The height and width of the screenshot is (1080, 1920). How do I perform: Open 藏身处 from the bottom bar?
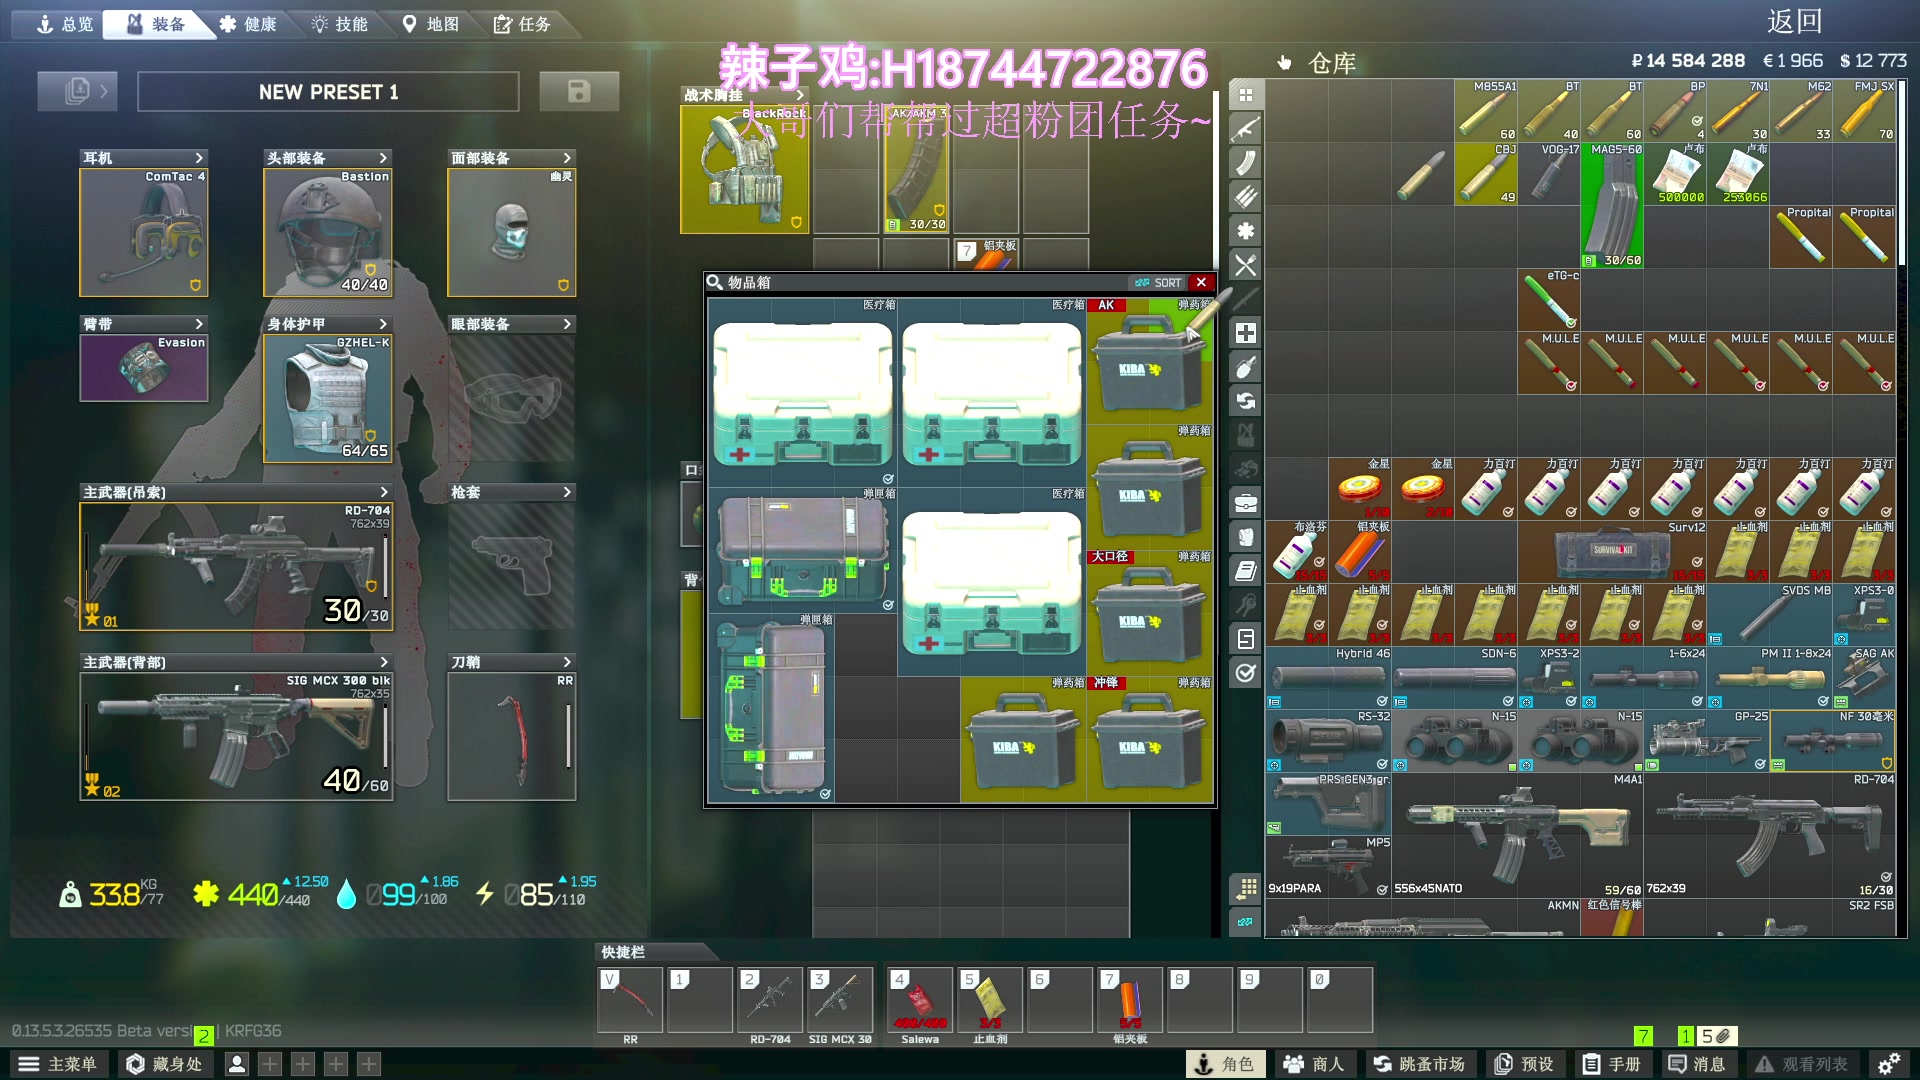point(165,1064)
